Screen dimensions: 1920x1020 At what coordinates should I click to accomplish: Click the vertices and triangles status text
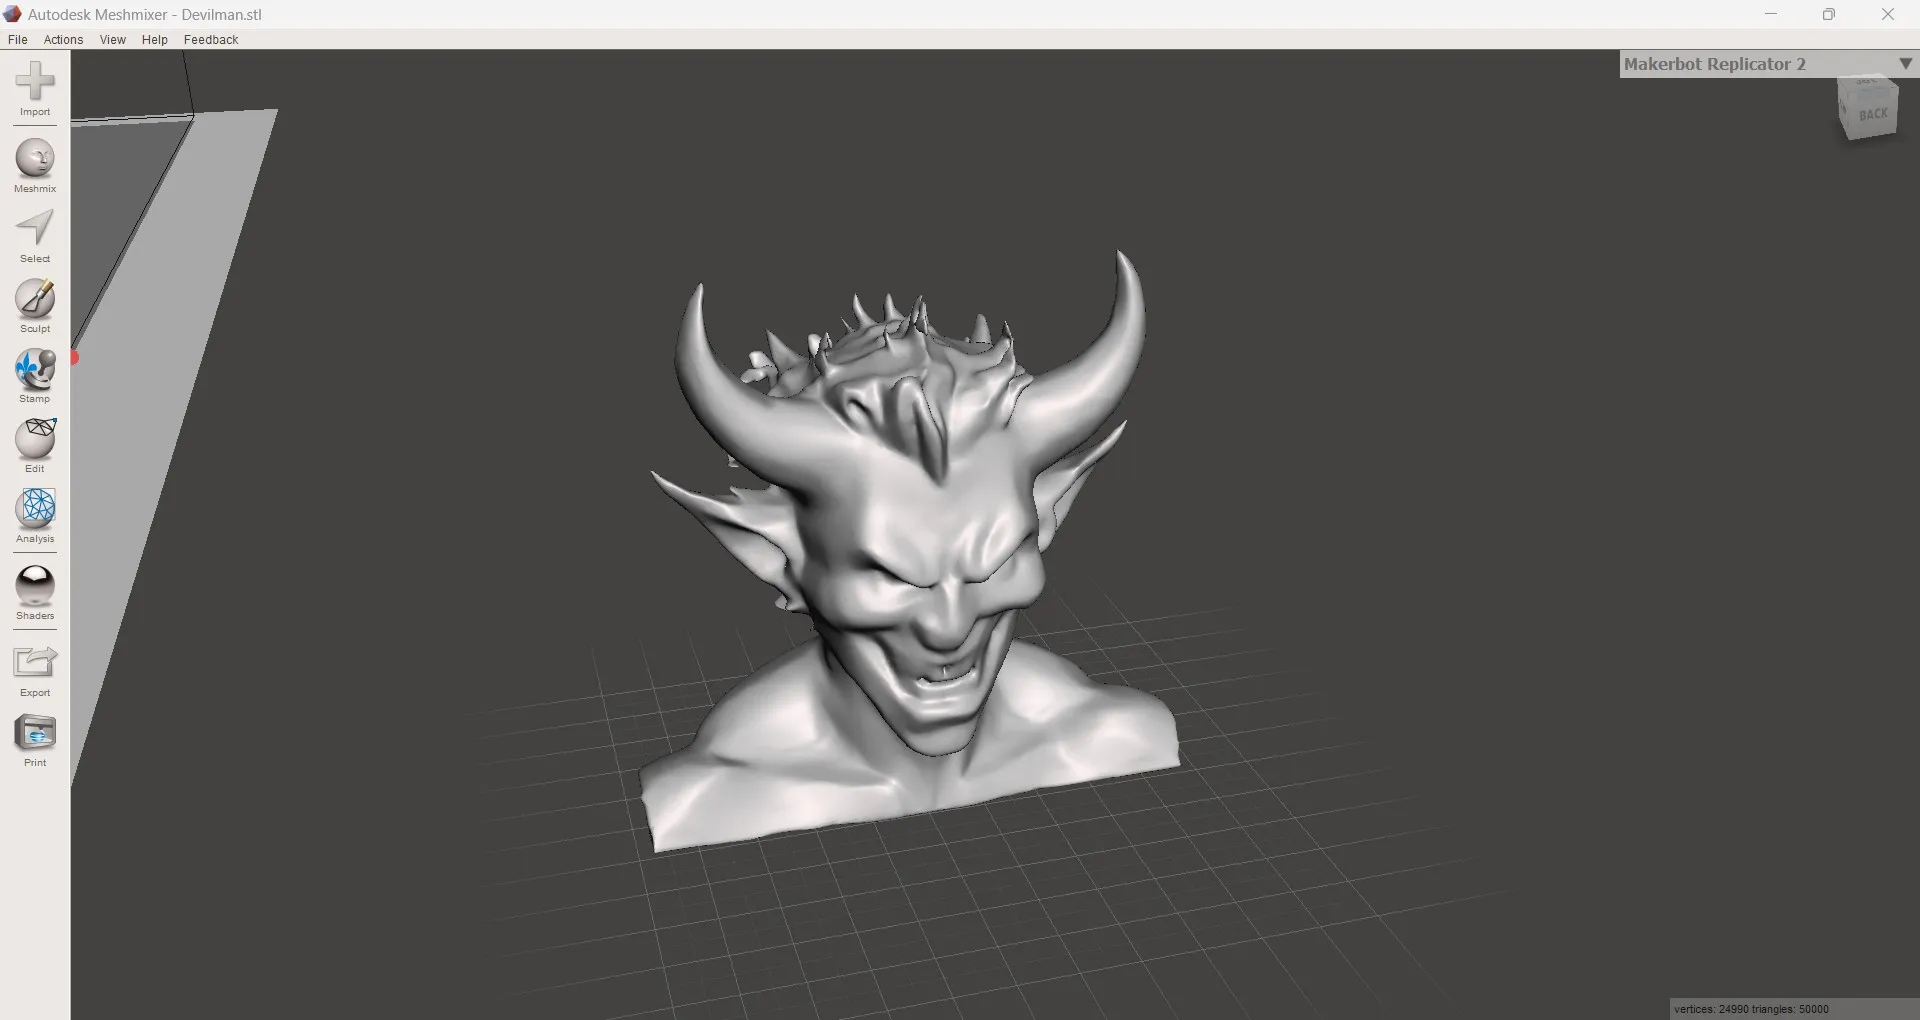click(1751, 1009)
